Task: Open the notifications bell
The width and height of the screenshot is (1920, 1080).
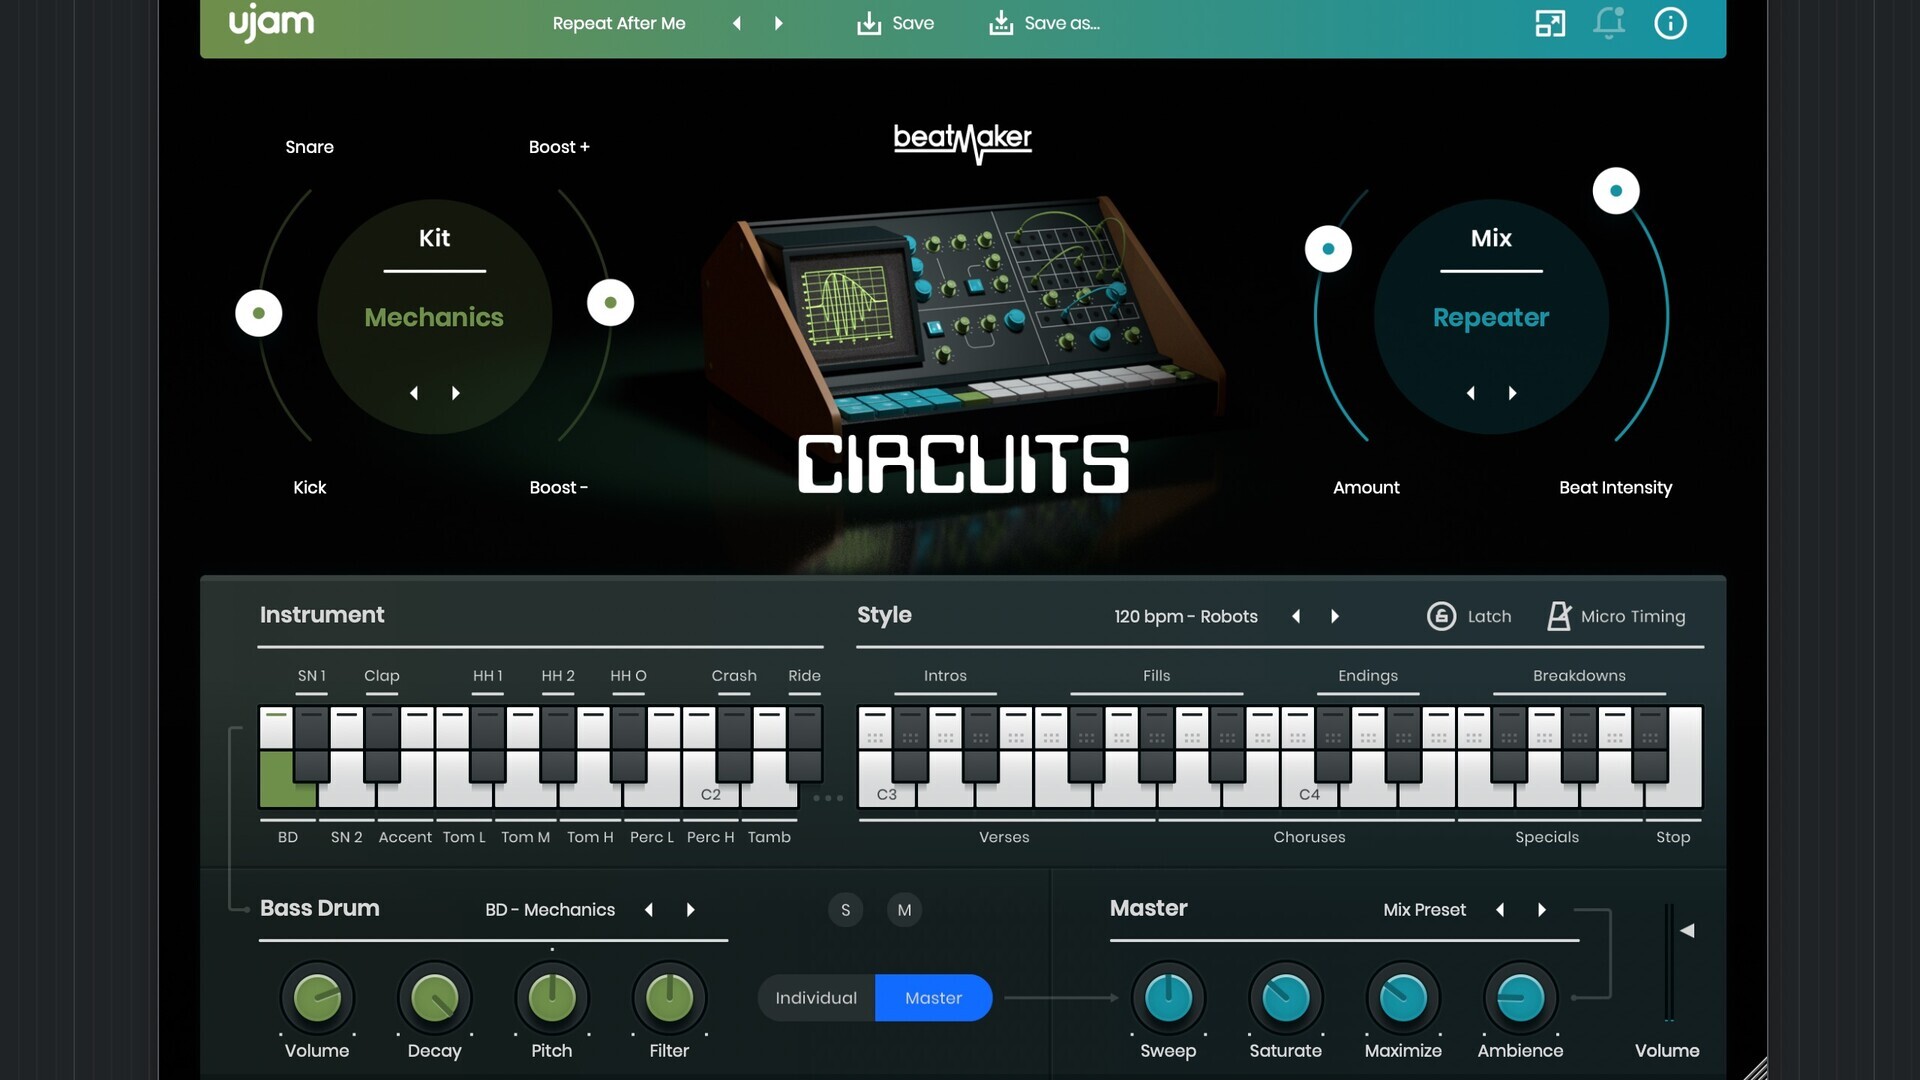Action: click(x=1609, y=23)
